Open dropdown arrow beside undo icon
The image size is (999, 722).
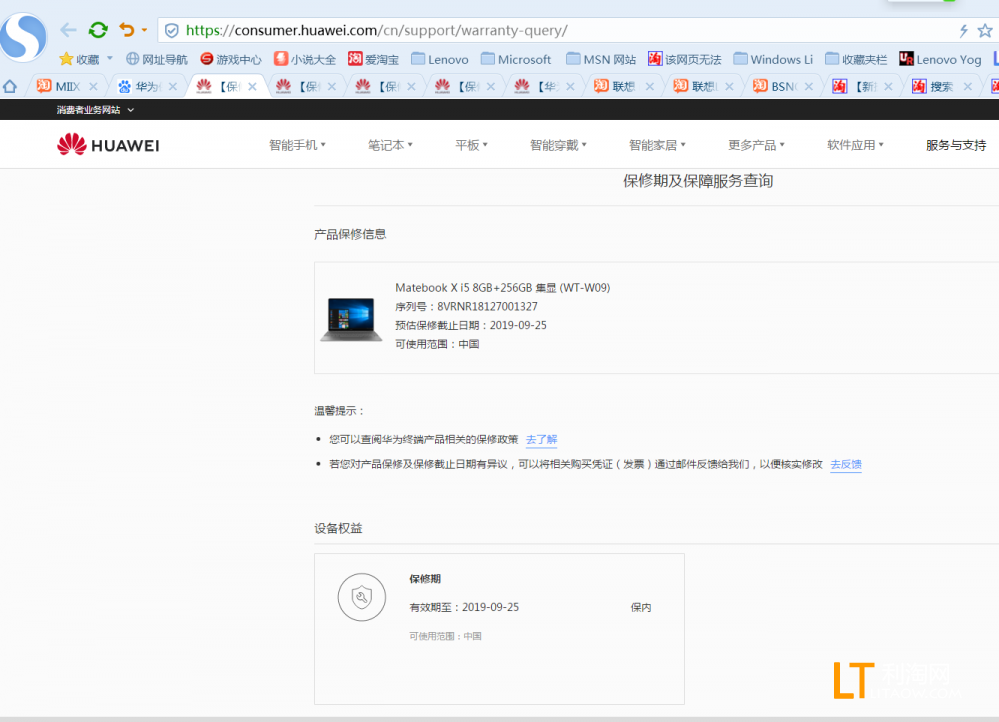[145, 30]
